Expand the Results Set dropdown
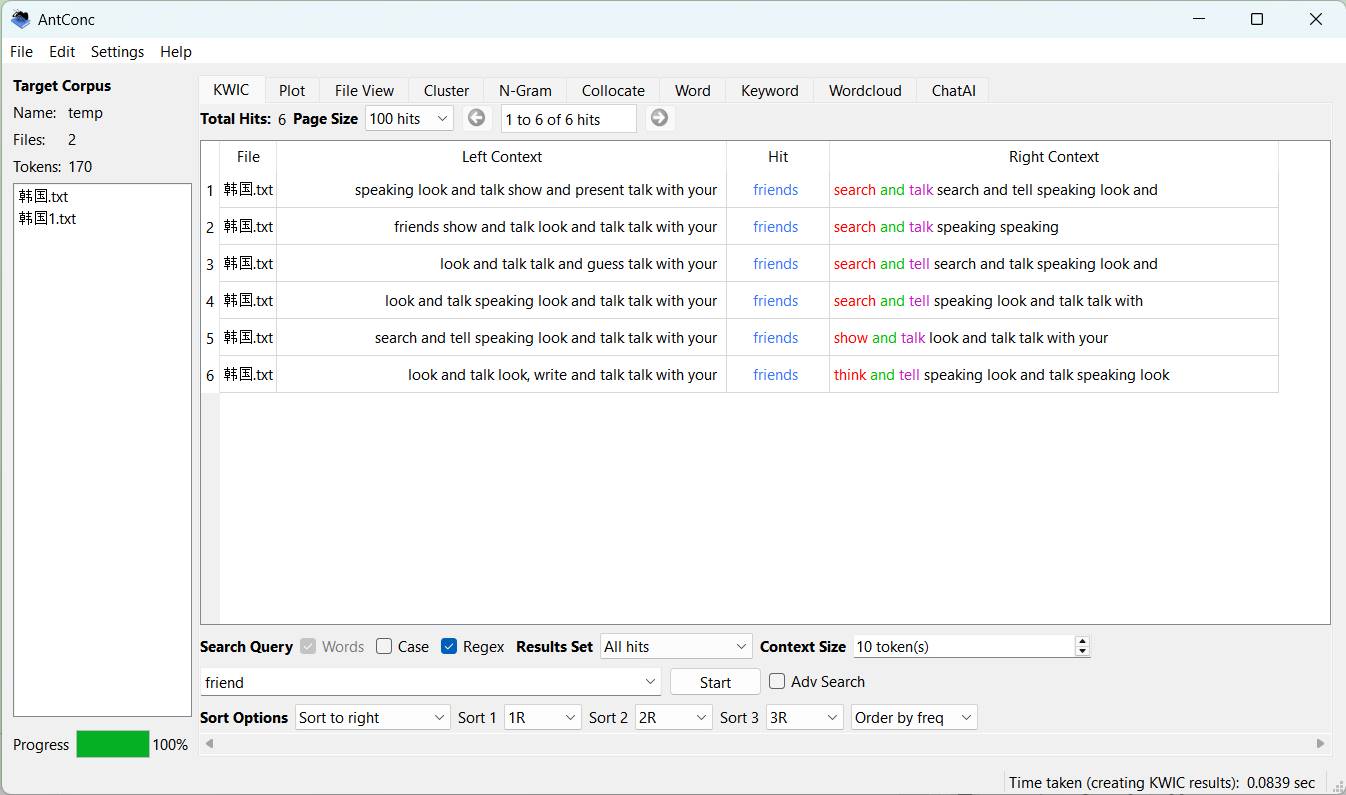The image size is (1346, 795). tap(675, 647)
